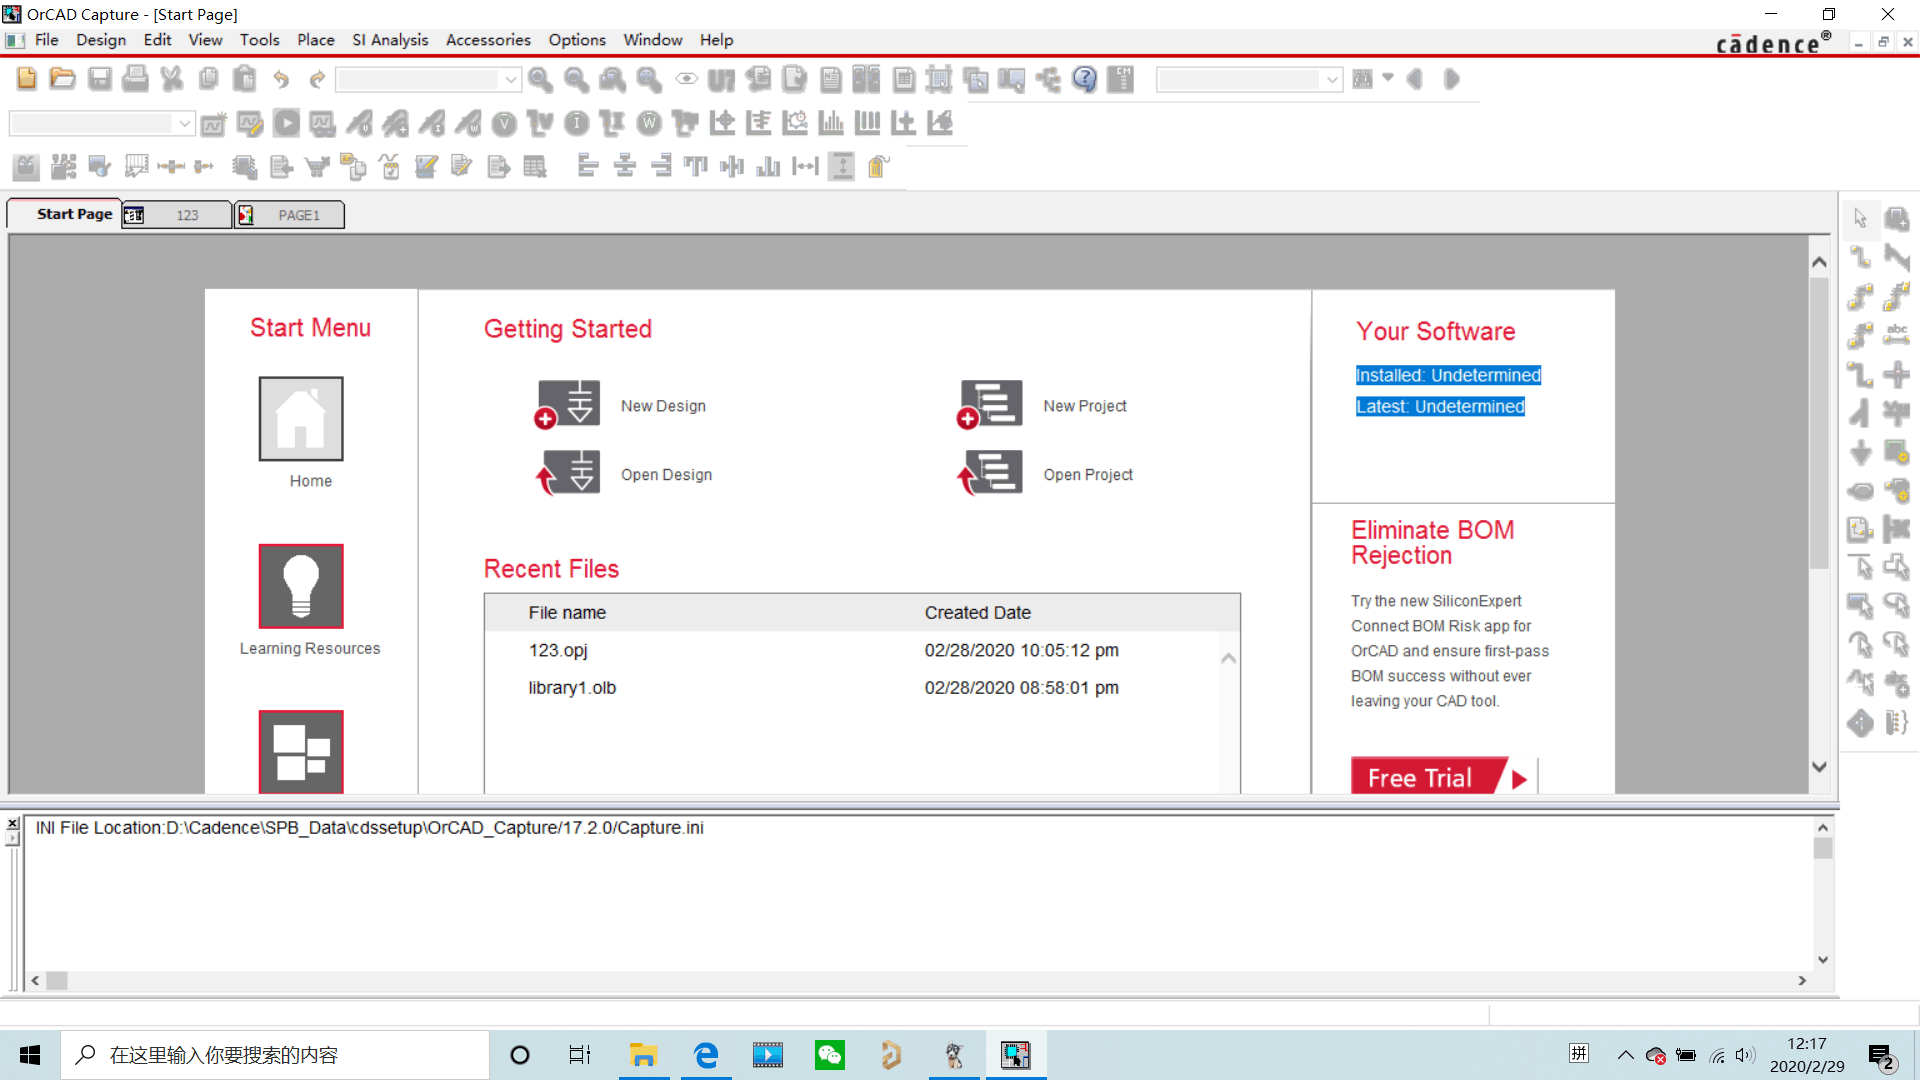Open recent file library1.olb
The height and width of the screenshot is (1080, 1920).
point(572,688)
